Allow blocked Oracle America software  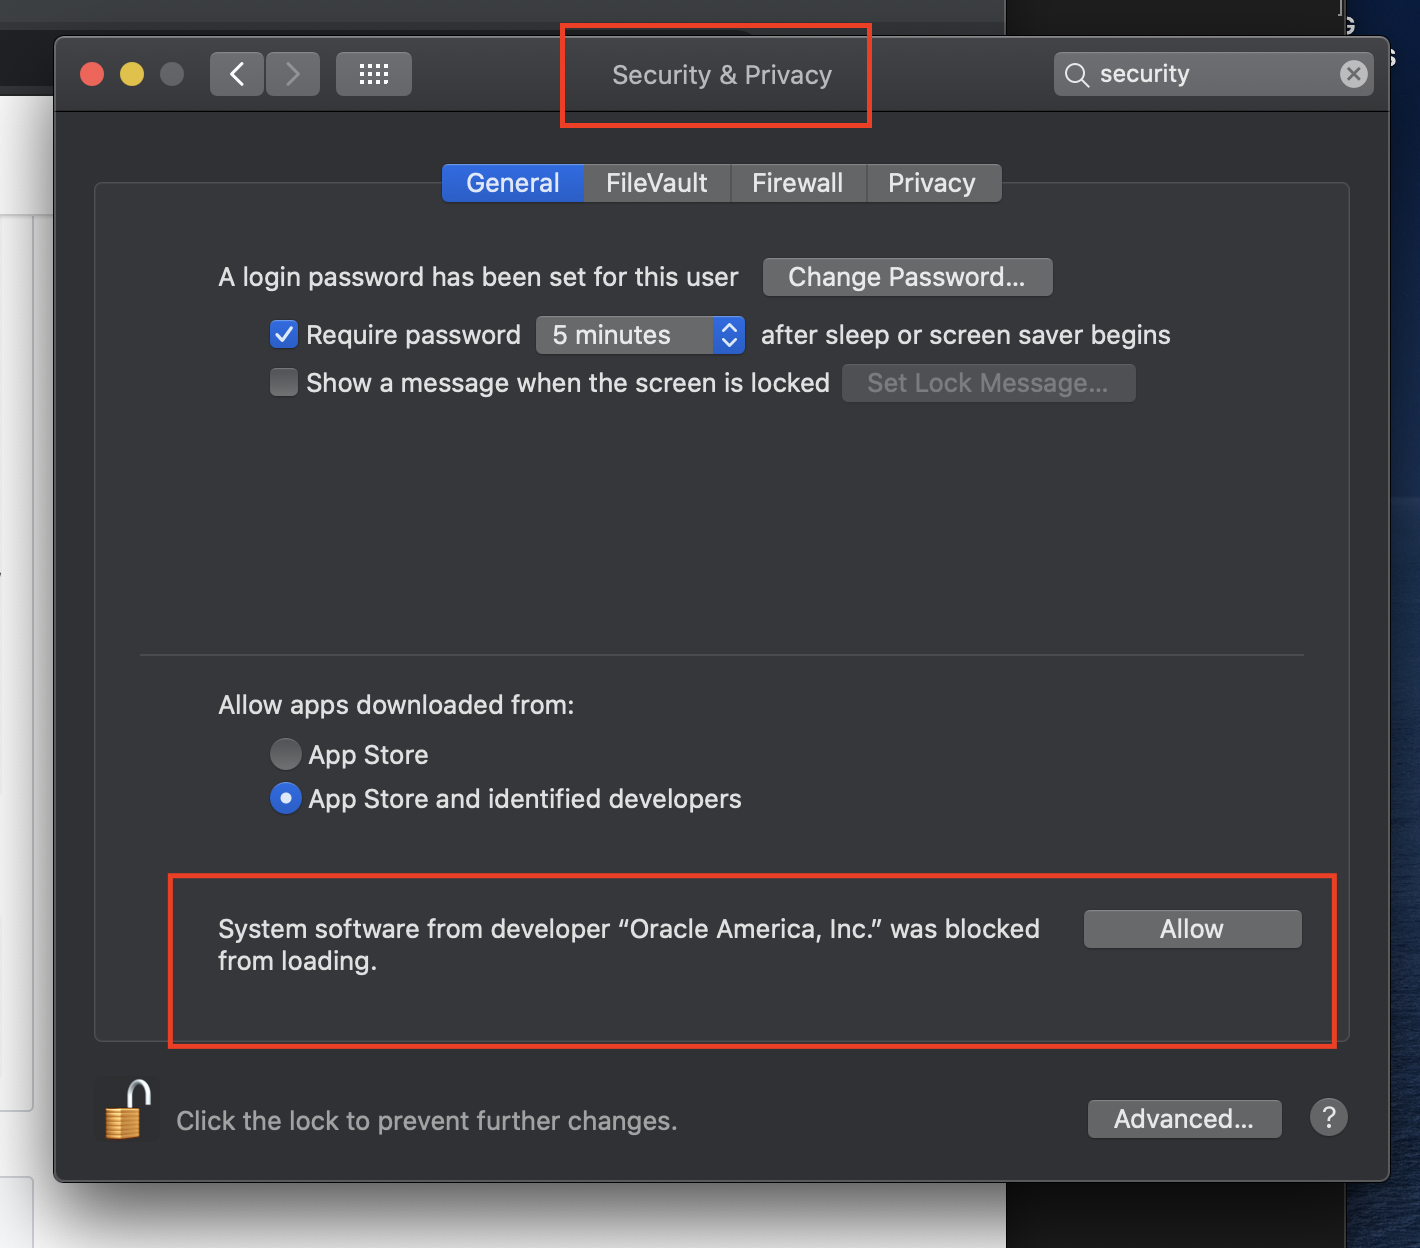[x=1192, y=929]
